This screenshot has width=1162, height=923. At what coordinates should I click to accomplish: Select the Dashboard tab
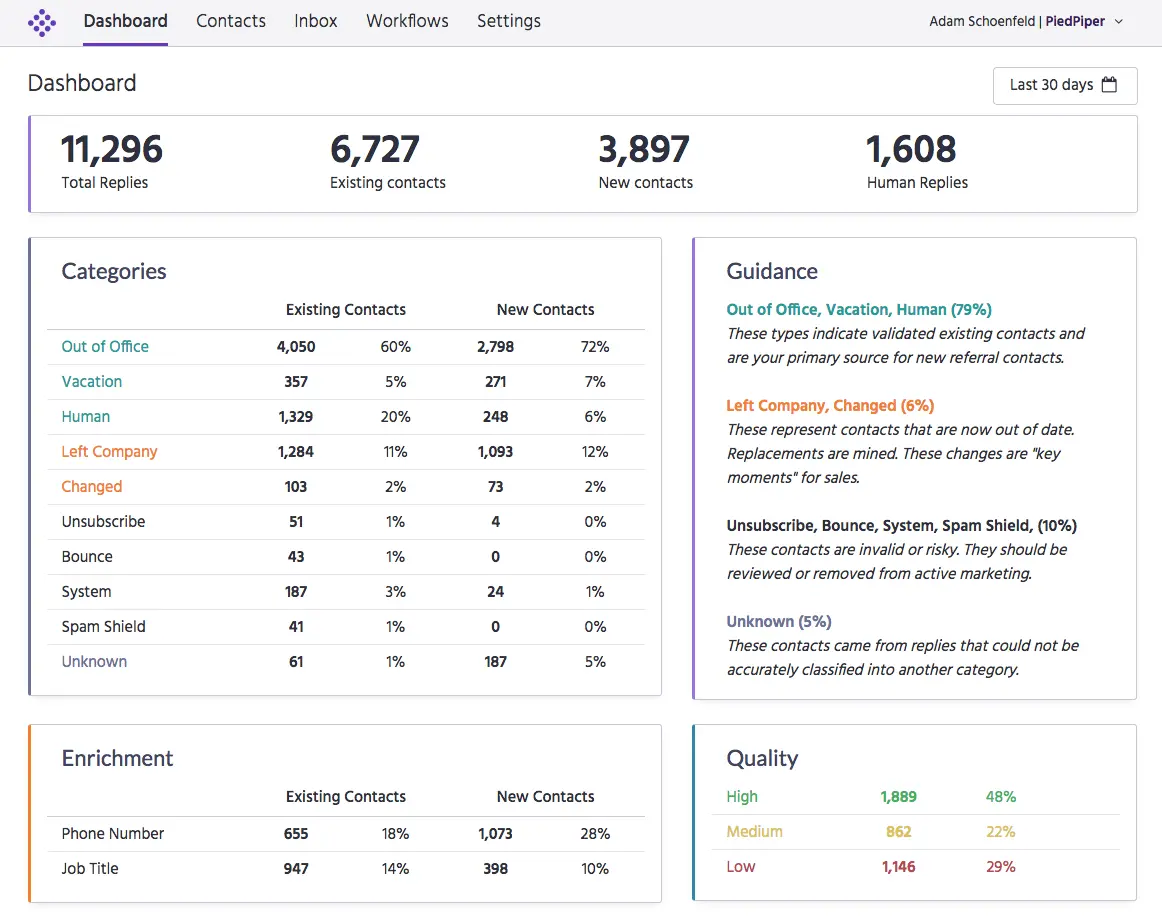(x=126, y=21)
